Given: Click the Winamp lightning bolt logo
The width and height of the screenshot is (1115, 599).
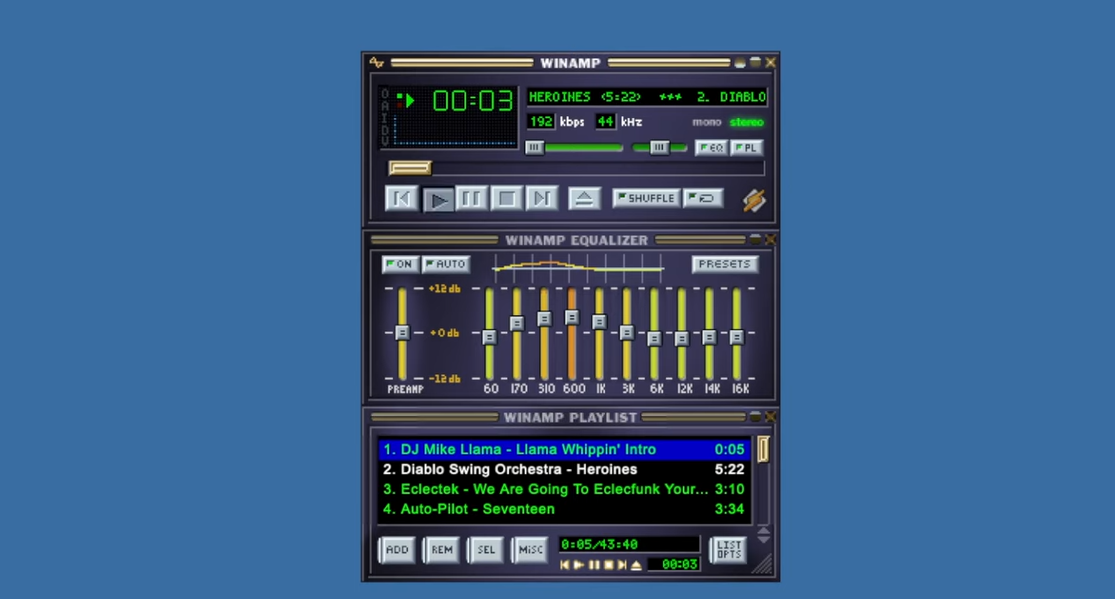Looking at the screenshot, I should tap(754, 200).
